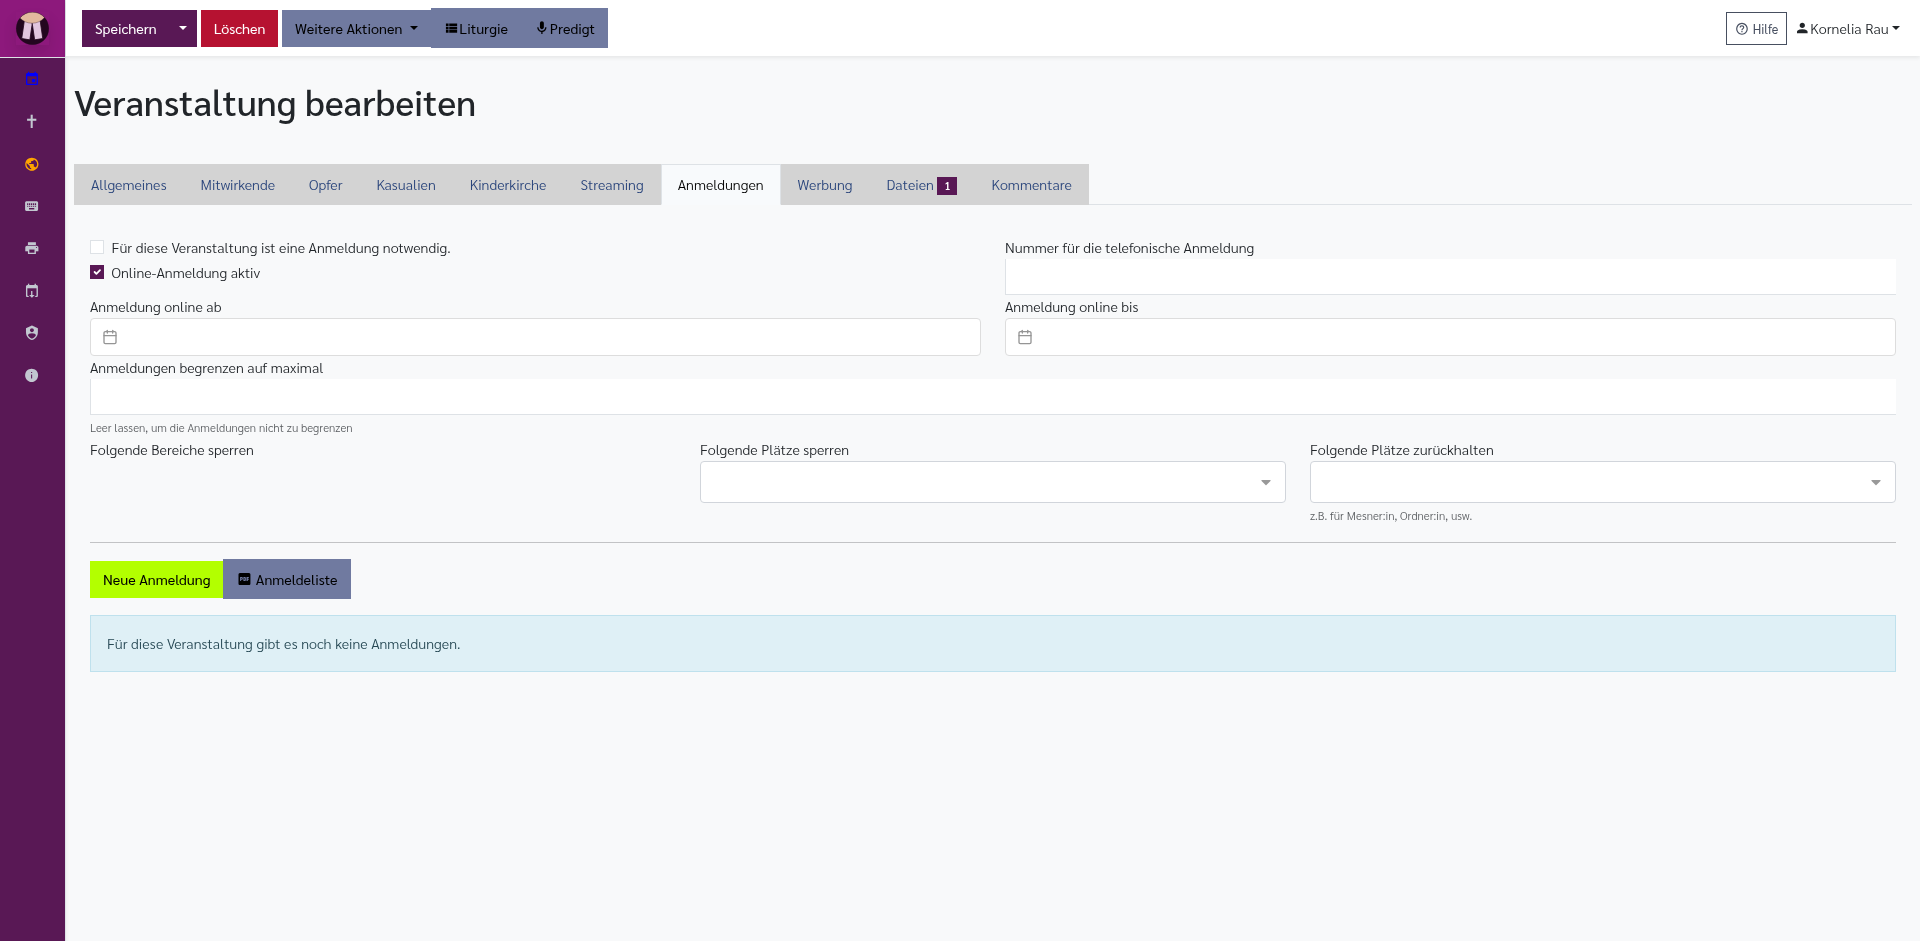This screenshot has width=1920, height=941.
Task: Switch to Kasualien tab
Action: (x=406, y=185)
